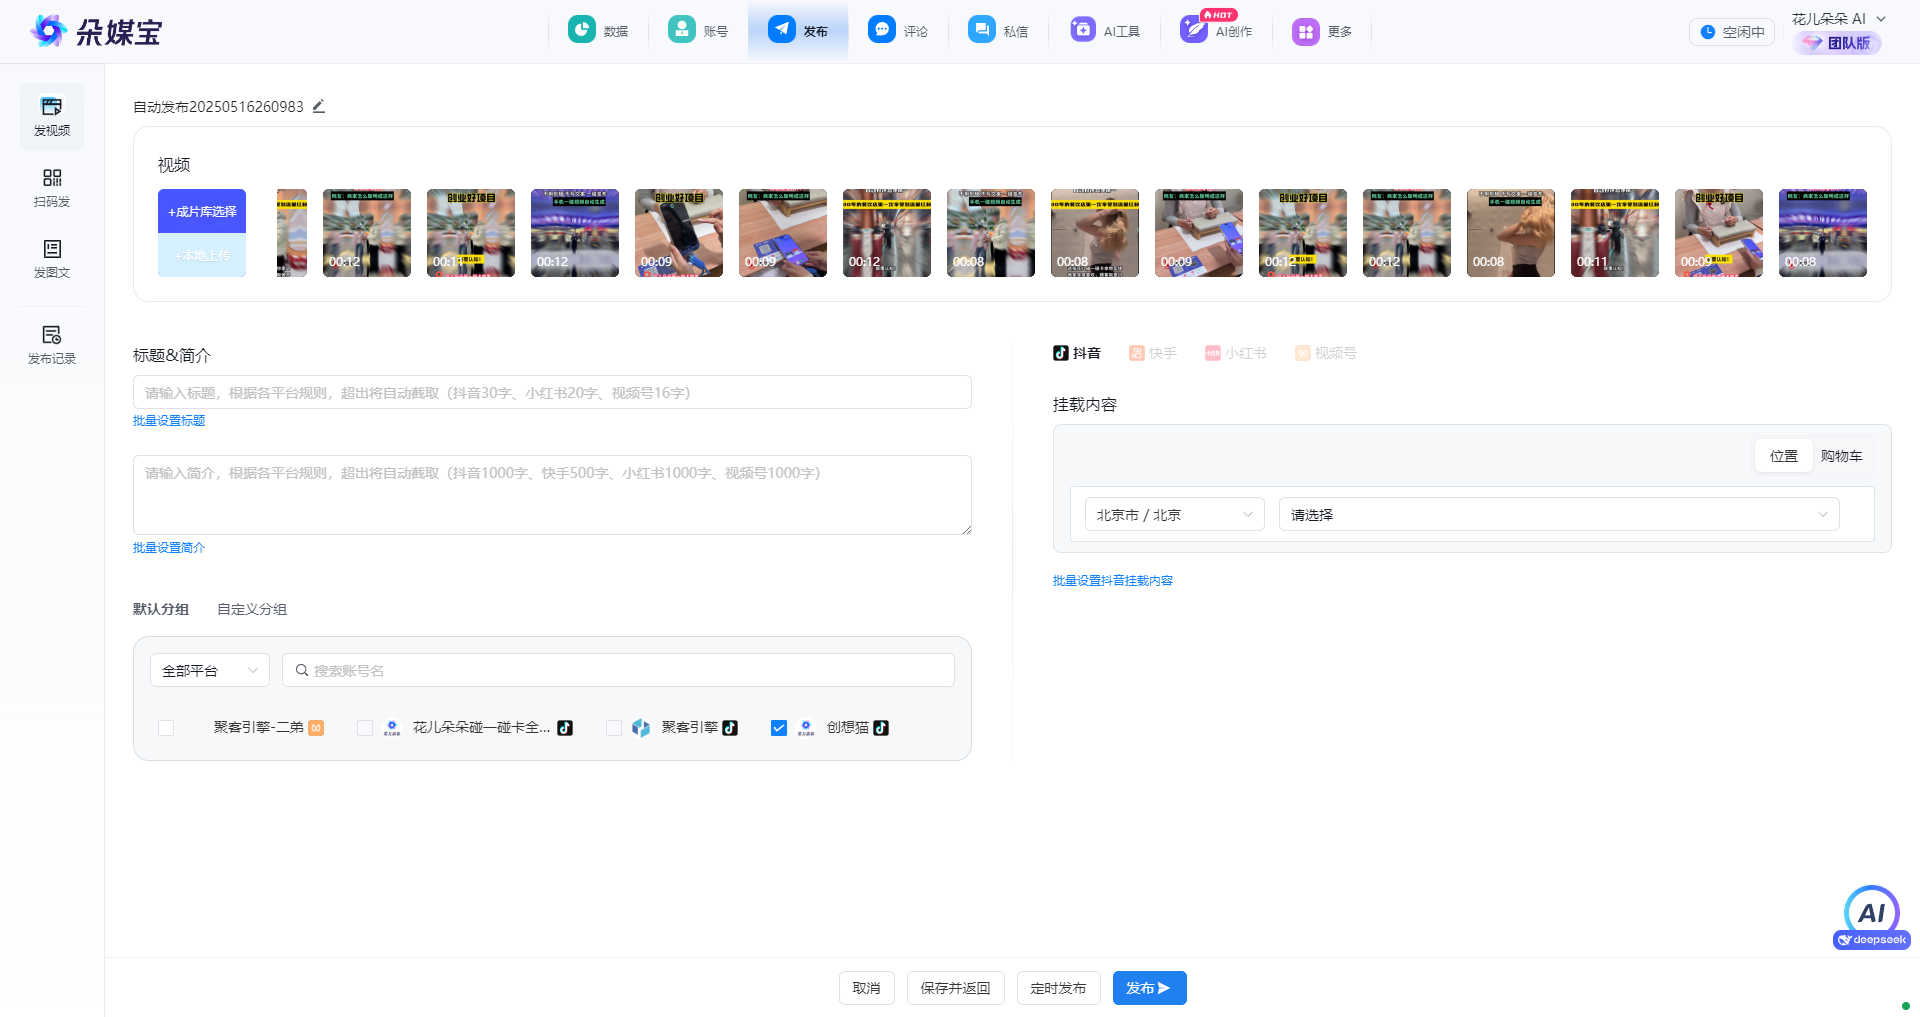Open 发布记录 from the sidebar
The width and height of the screenshot is (1920, 1017).
tap(51, 344)
